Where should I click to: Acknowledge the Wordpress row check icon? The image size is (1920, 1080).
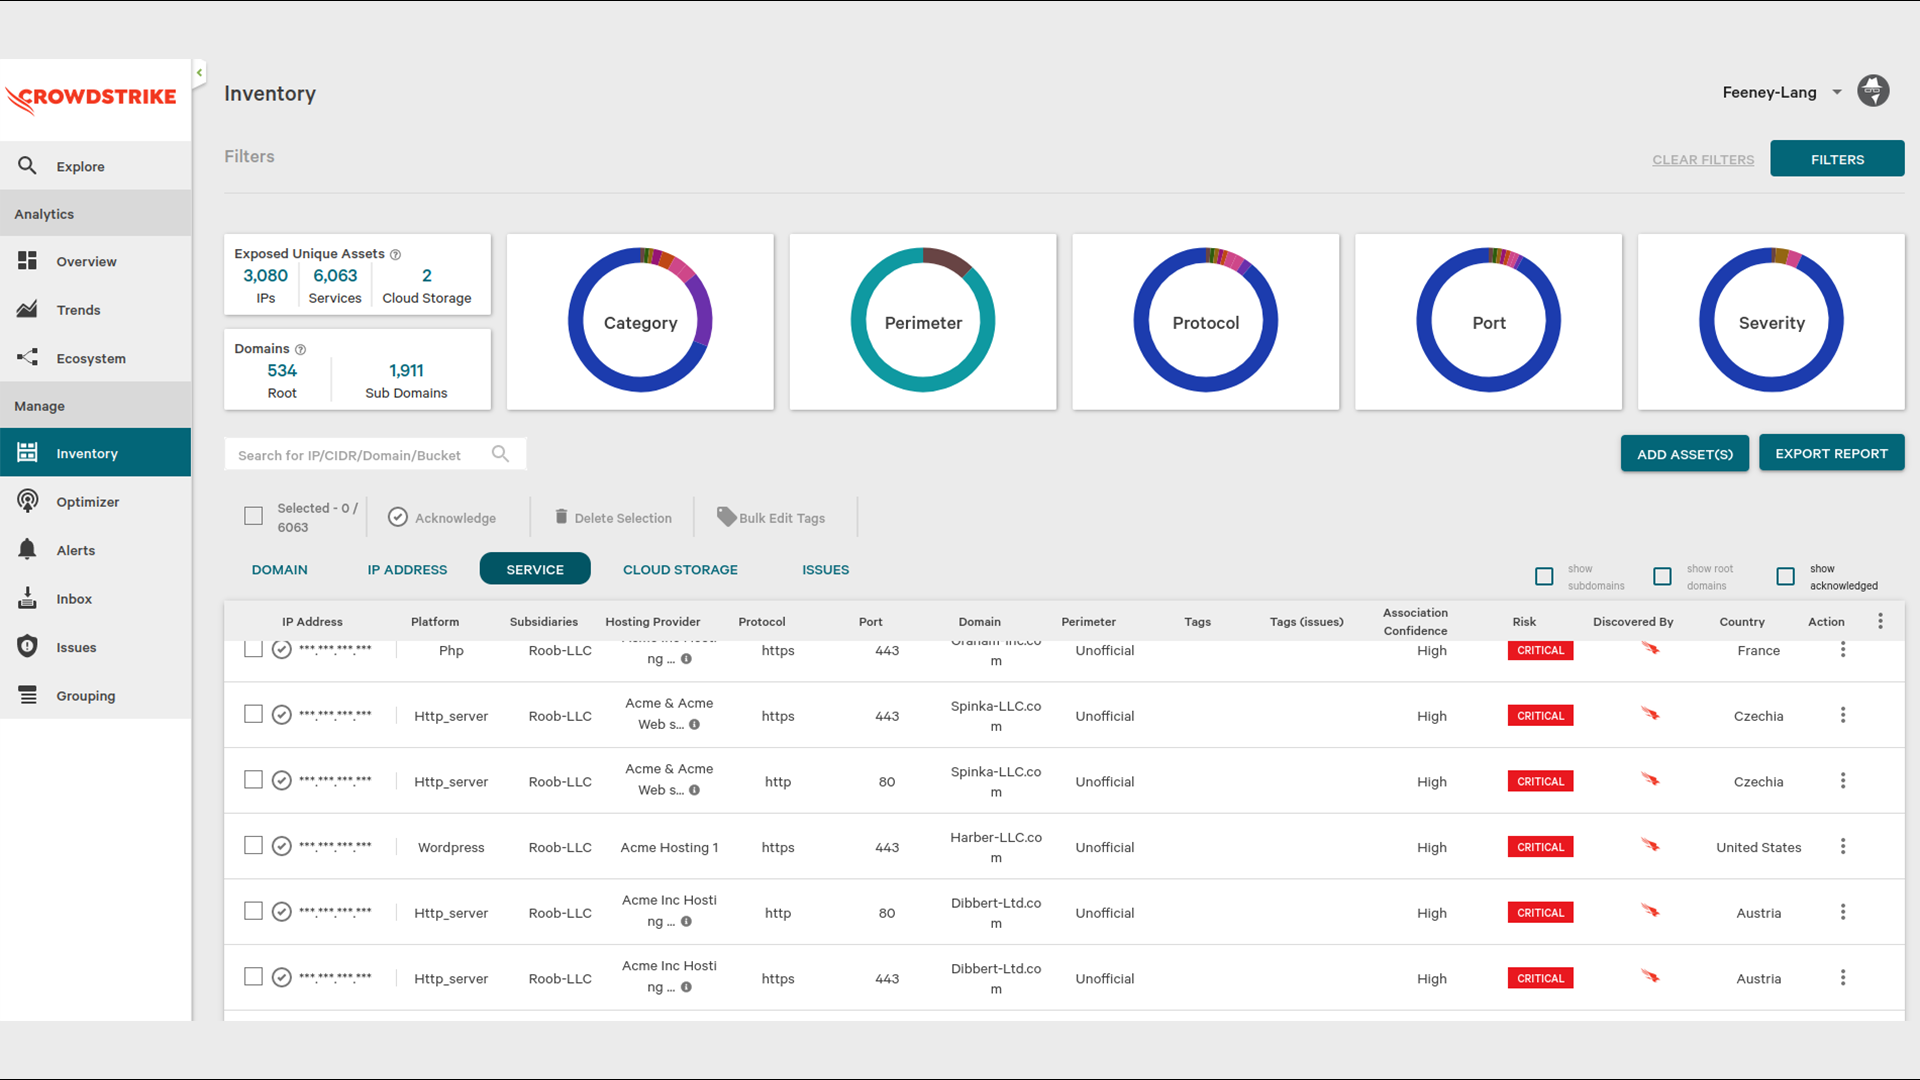click(x=282, y=846)
